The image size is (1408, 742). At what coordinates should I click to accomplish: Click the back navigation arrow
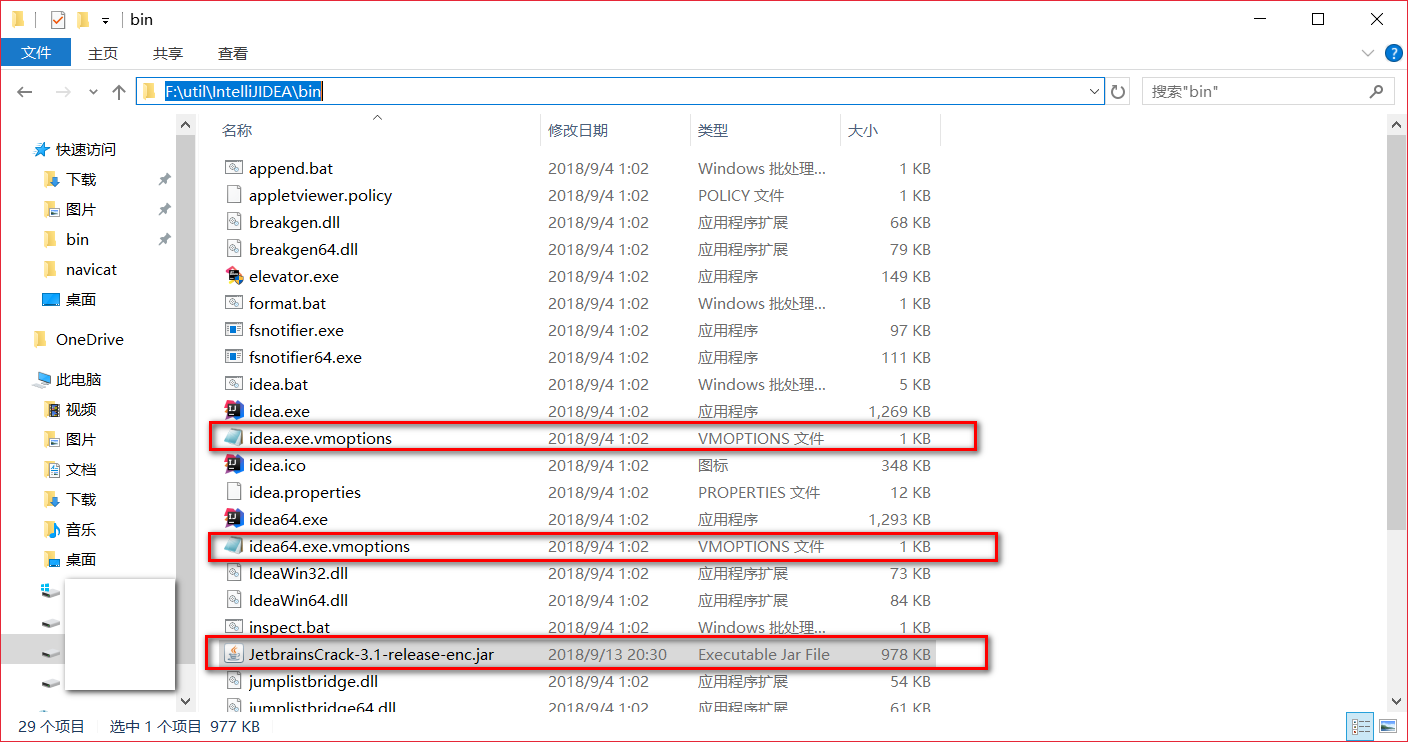coord(25,92)
